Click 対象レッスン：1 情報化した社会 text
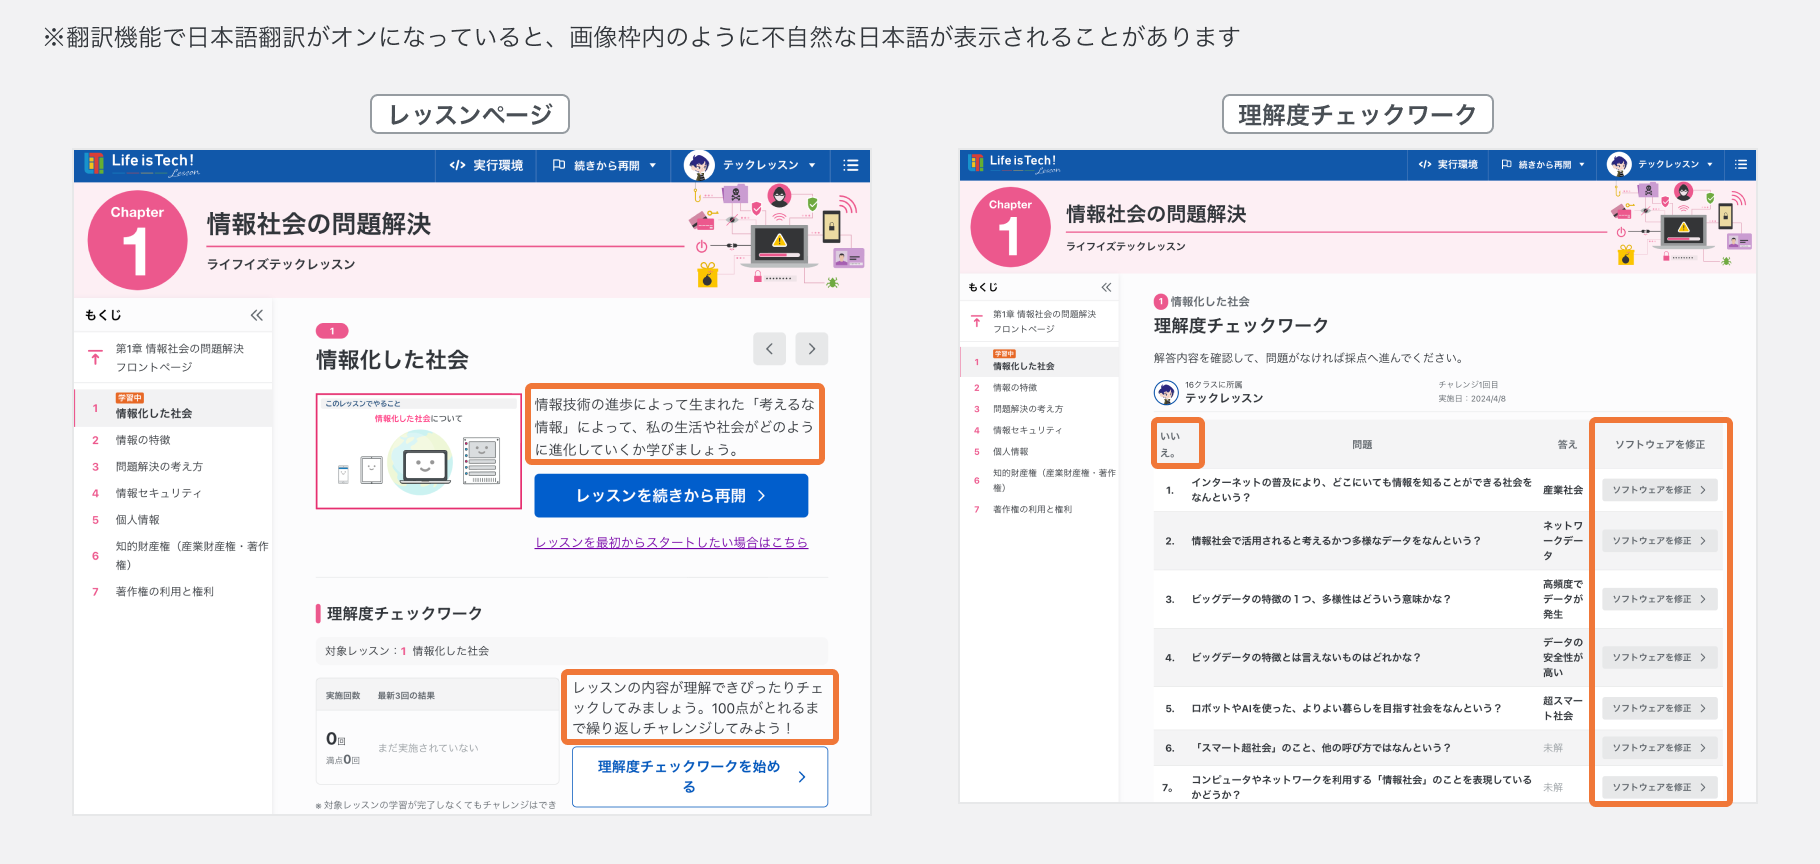 pyautogui.click(x=407, y=651)
